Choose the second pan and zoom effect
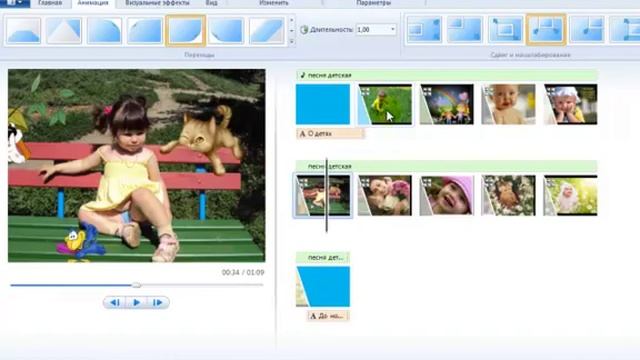The image size is (640, 360). tap(464, 29)
